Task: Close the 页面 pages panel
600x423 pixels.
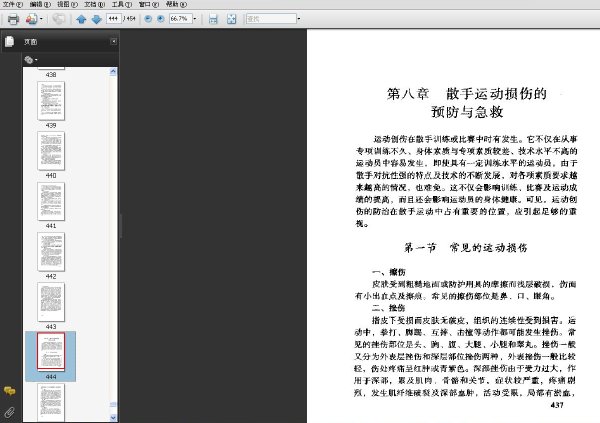Action: click(114, 41)
